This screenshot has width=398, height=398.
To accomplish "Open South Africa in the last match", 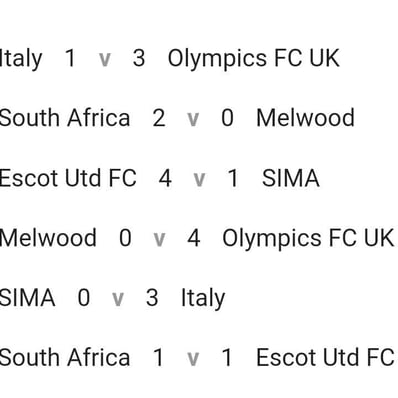I will point(65,357).
